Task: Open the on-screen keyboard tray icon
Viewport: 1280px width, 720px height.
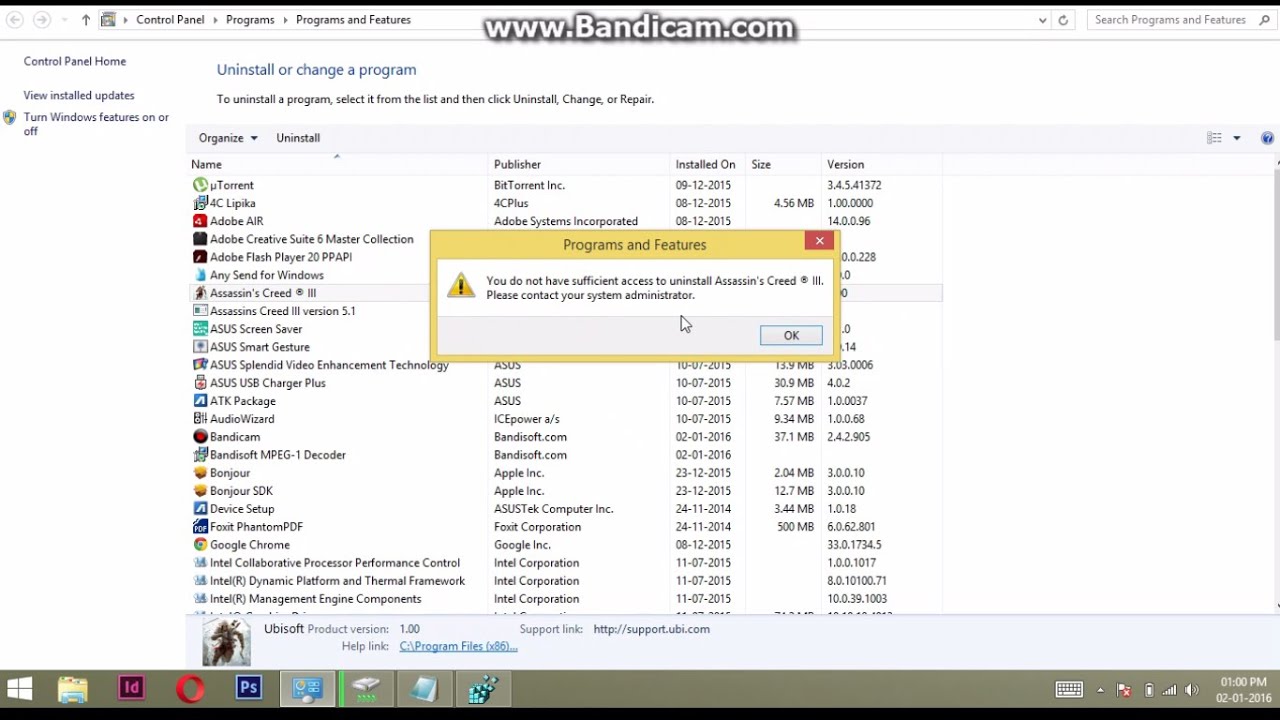Action: [x=1069, y=689]
